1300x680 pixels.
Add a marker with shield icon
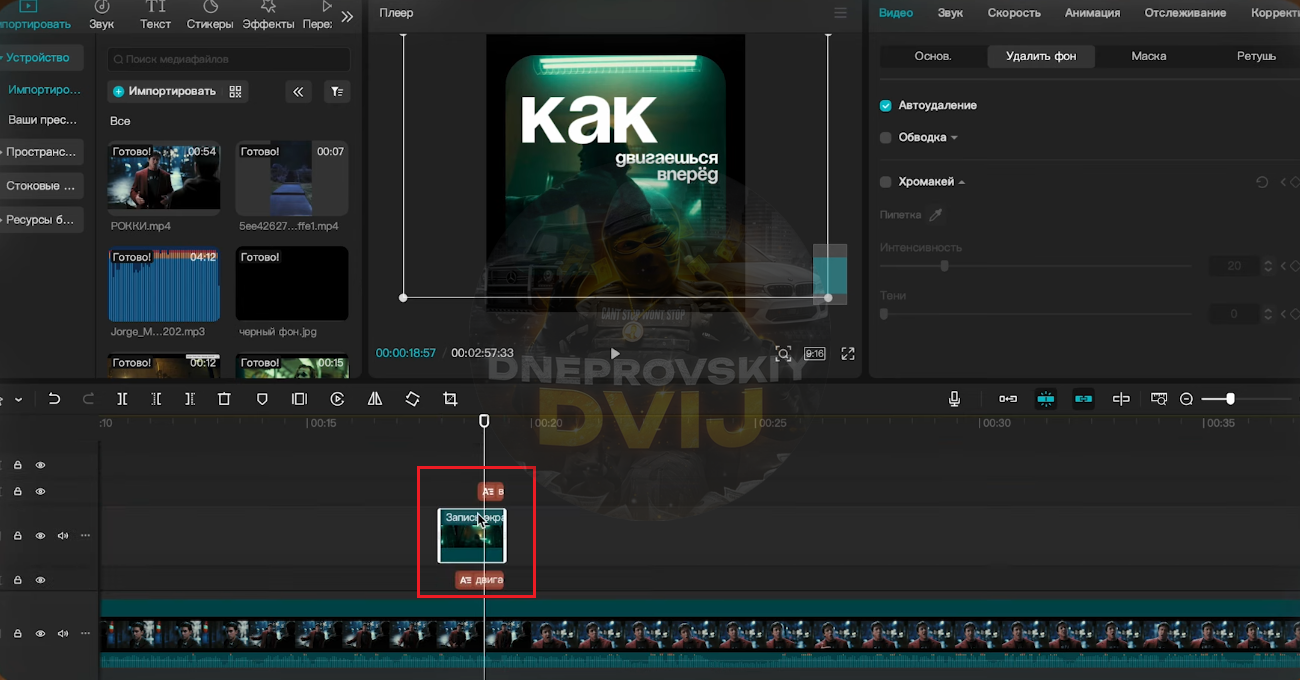coord(262,399)
